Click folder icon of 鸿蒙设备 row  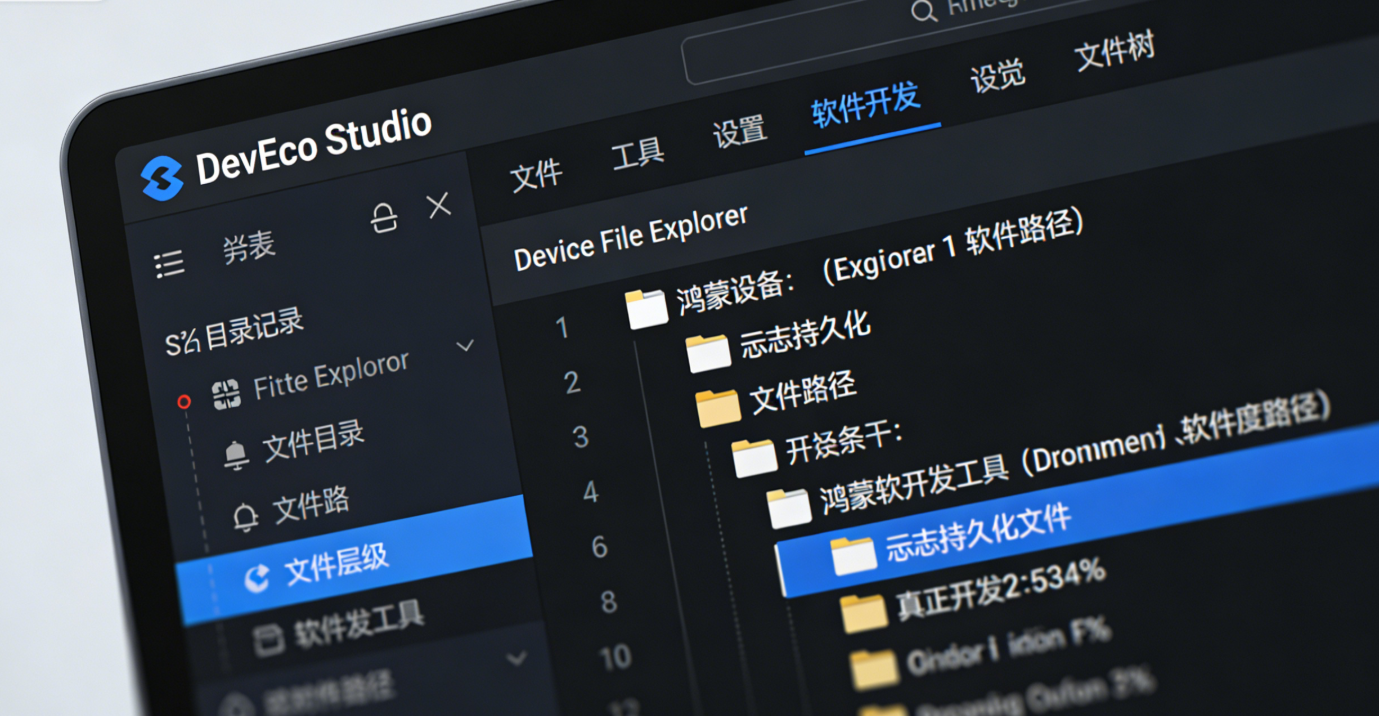coord(646,309)
